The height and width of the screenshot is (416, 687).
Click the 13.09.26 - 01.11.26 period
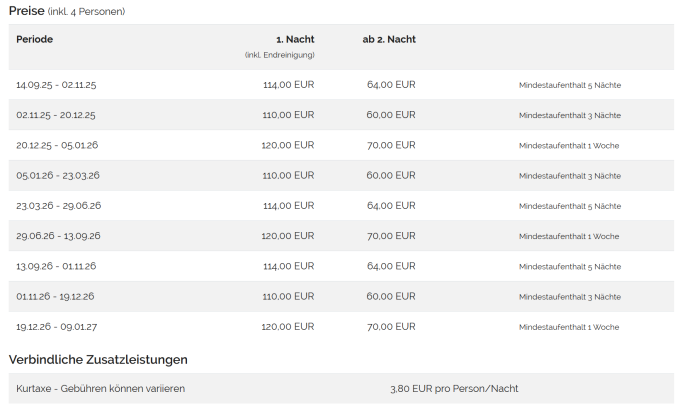pos(56,266)
